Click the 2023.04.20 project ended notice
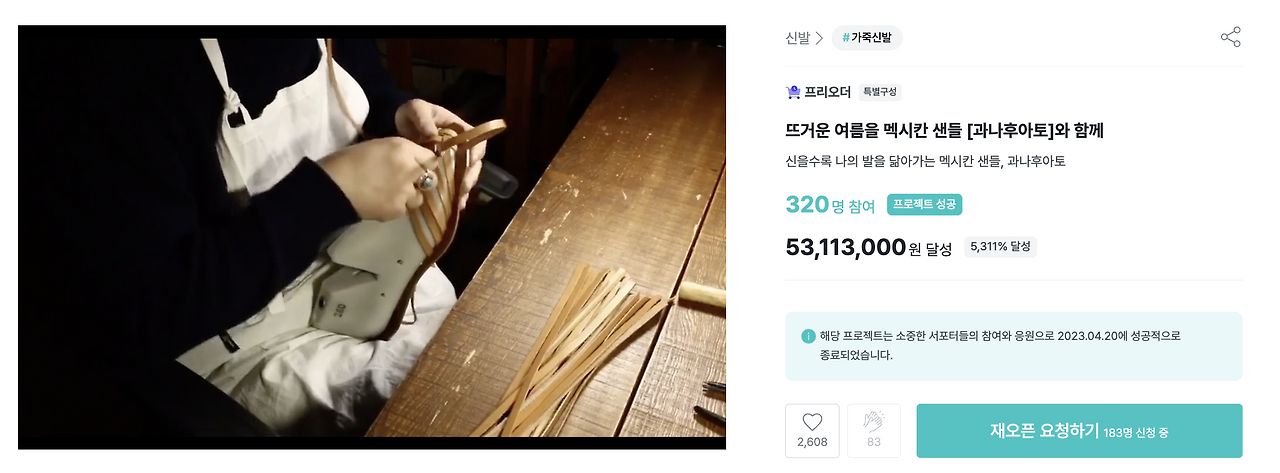The image size is (1280, 473). (x=1013, y=346)
